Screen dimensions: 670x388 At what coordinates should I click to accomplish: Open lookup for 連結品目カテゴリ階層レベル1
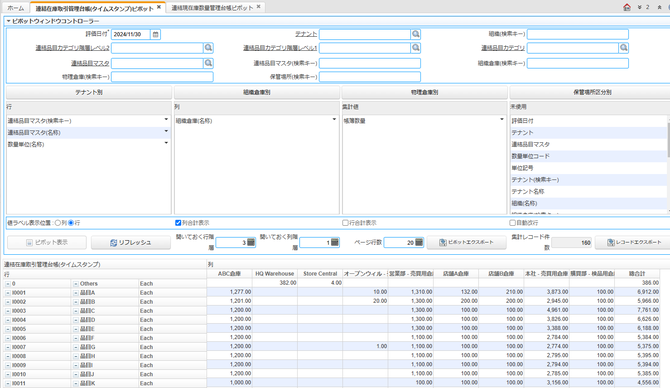pos(415,48)
